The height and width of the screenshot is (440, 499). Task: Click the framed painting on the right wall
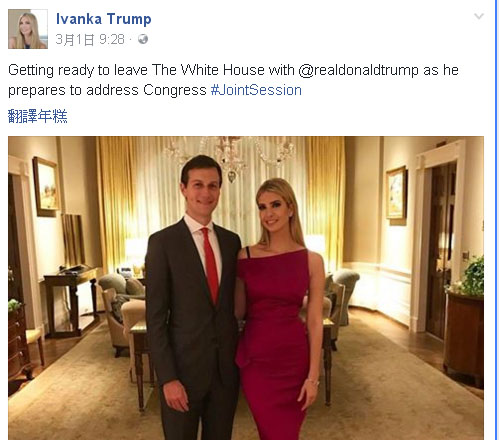(396, 195)
